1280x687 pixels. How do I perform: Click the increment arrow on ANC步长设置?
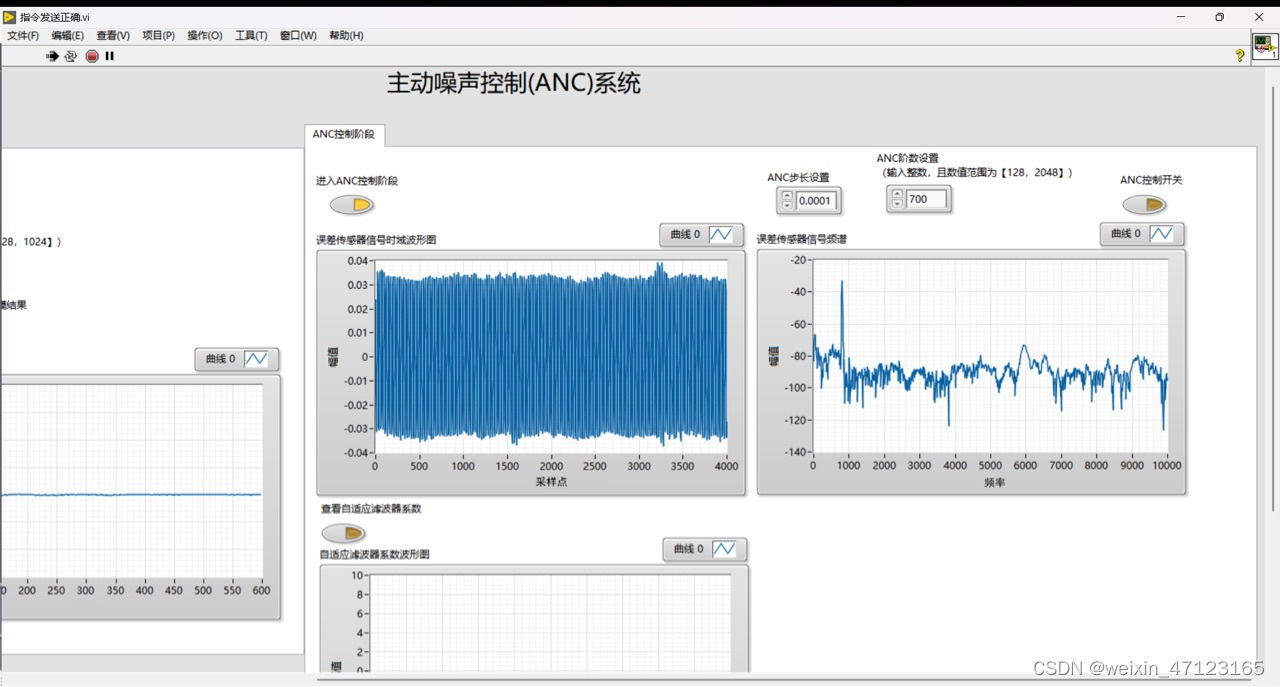[787, 194]
